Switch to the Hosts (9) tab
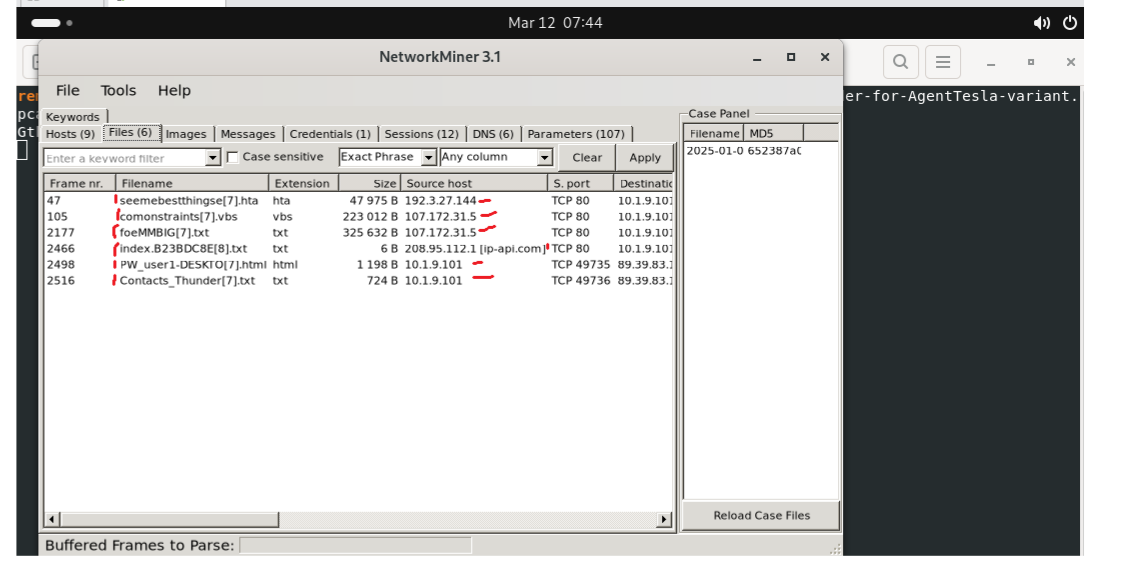Viewport: 1139px width, 565px height. [x=70, y=134]
